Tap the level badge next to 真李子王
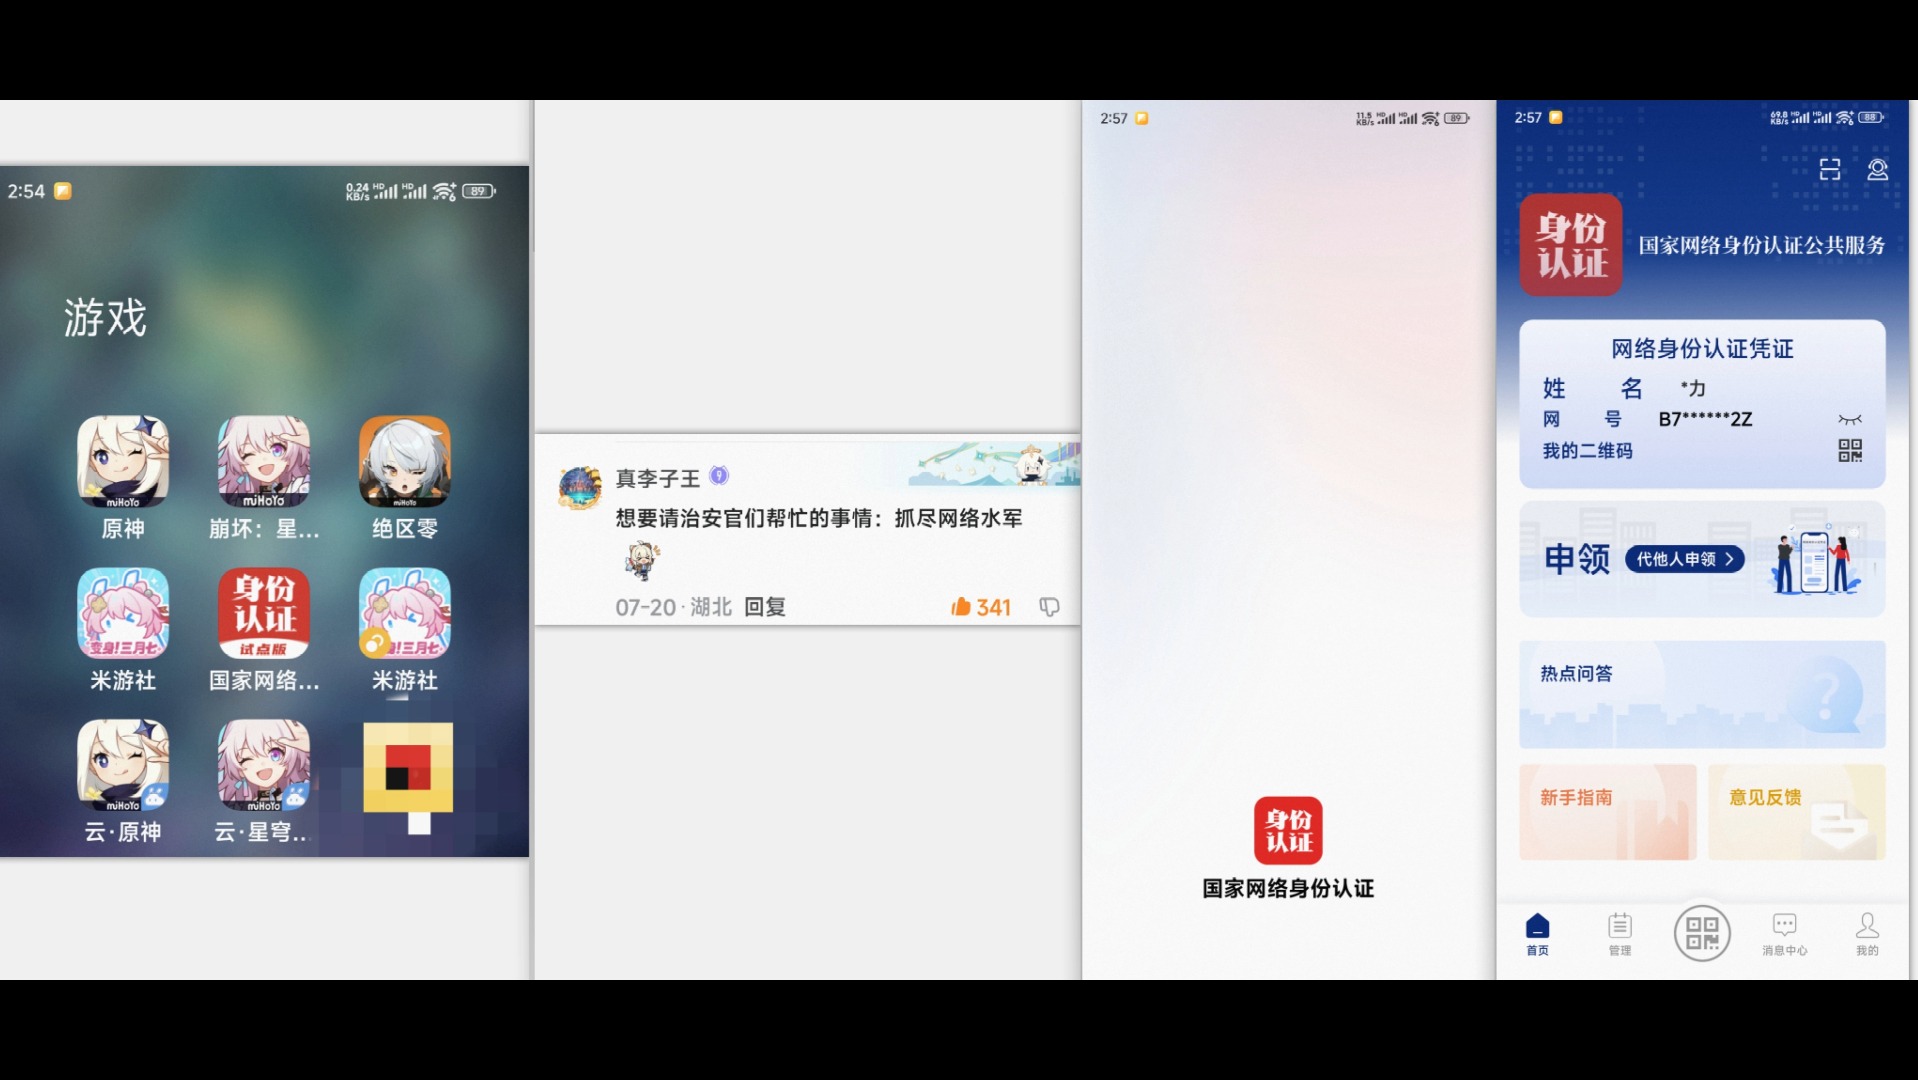This screenshot has width=1918, height=1080. pos(719,476)
